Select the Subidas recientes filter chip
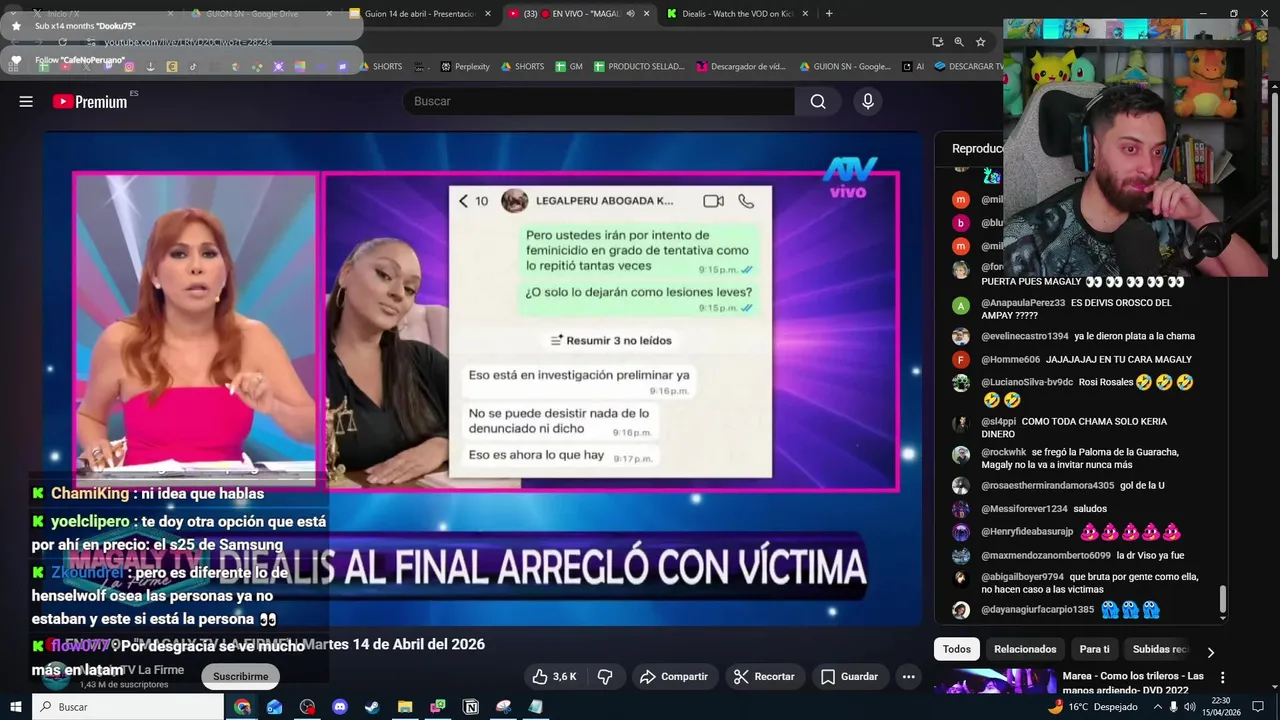The height and width of the screenshot is (720, 1280). tap(1160, 649)
